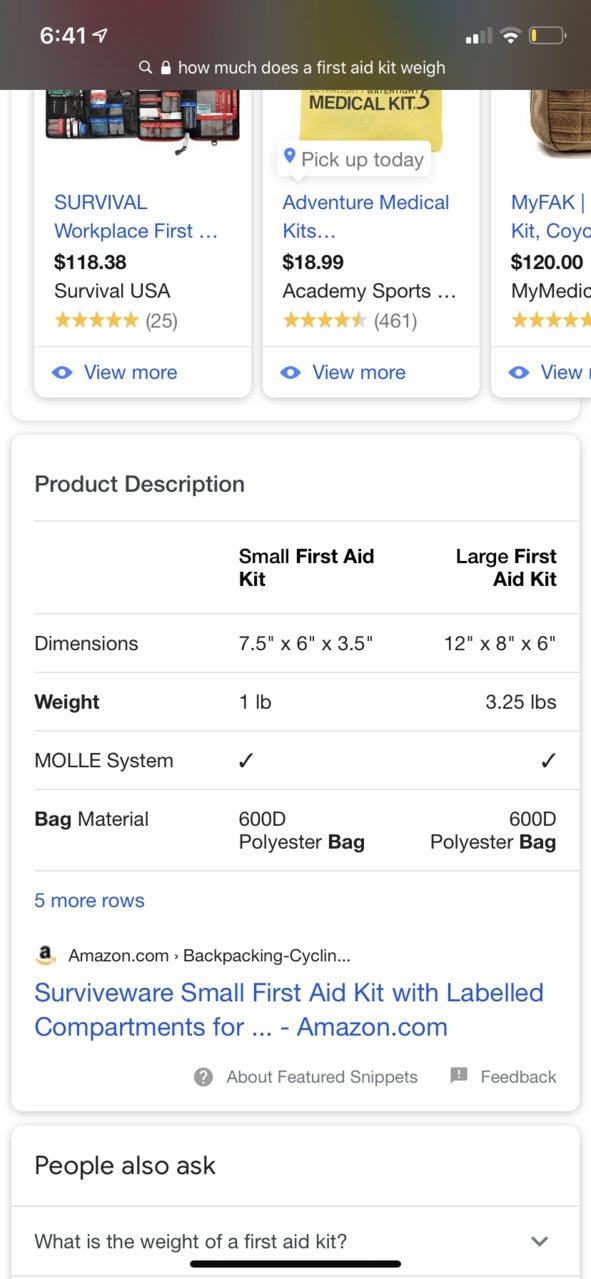Screen dimensions: 591x1279
Task: Tap the eye icon on SURVIVAL card
Action: pos(62,372)
